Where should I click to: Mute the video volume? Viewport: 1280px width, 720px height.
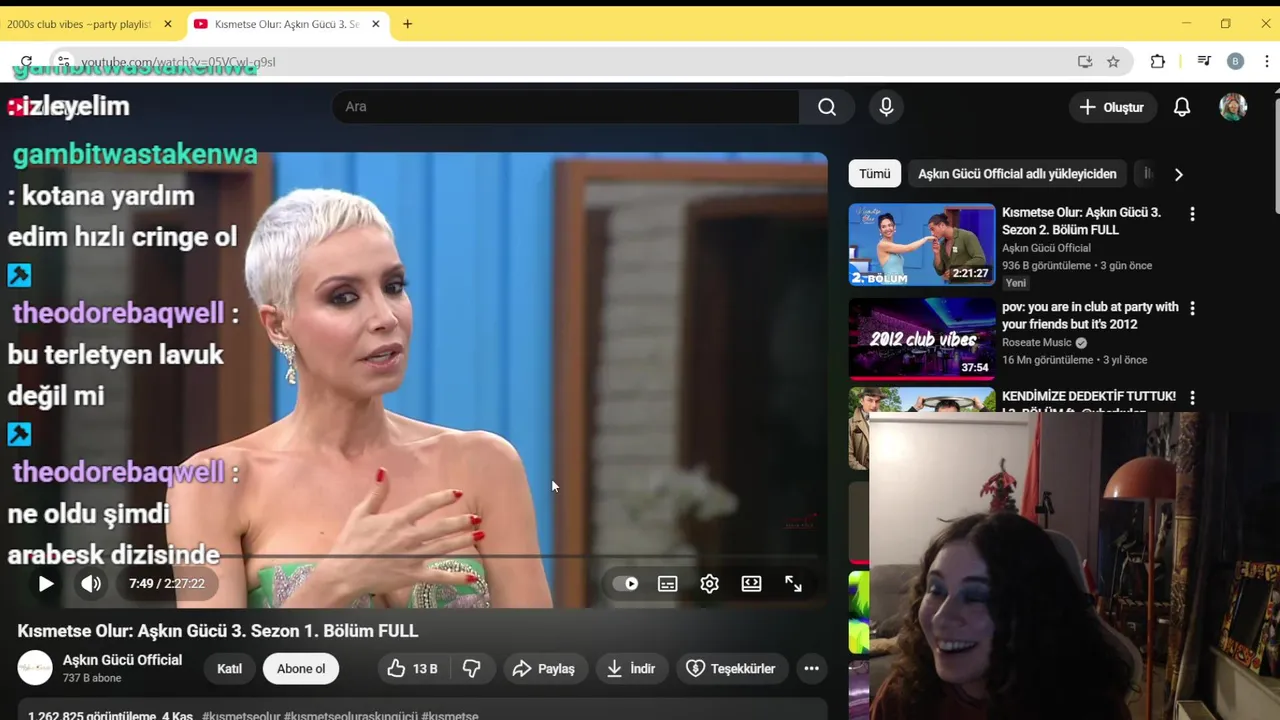click(x=91, y=584)
